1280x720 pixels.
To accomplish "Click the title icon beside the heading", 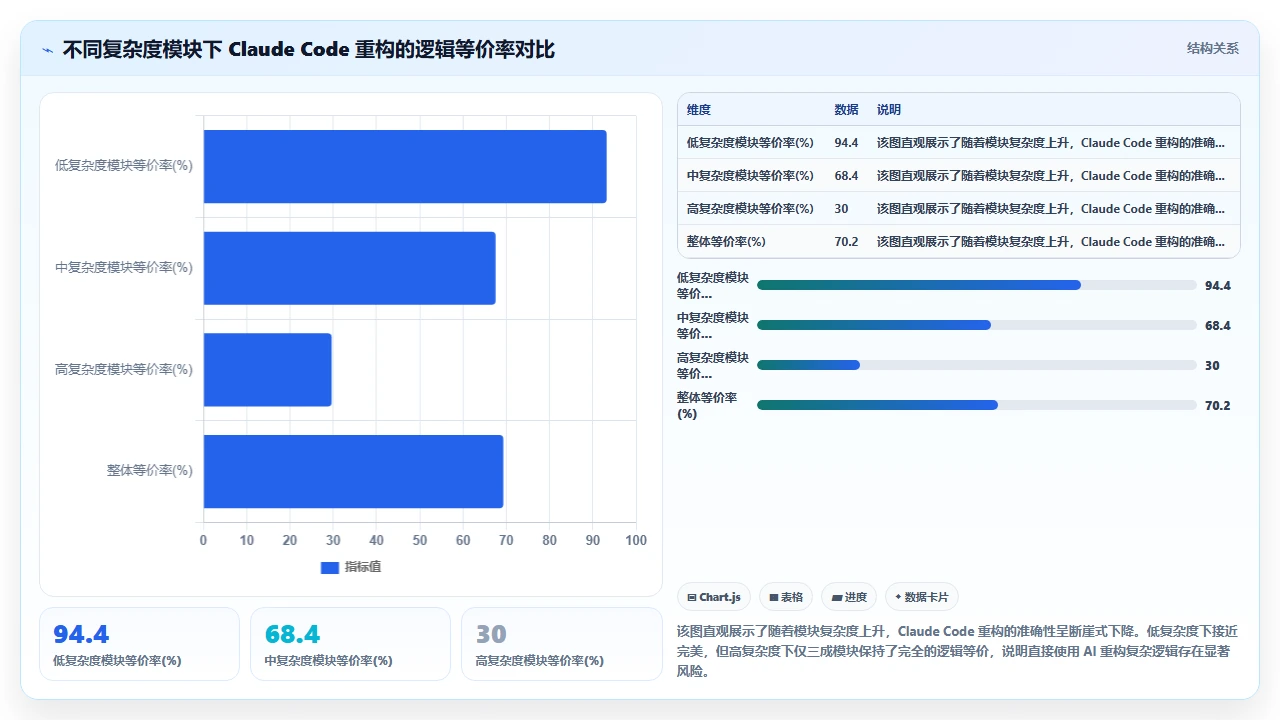I will click(x=48, y=49).
